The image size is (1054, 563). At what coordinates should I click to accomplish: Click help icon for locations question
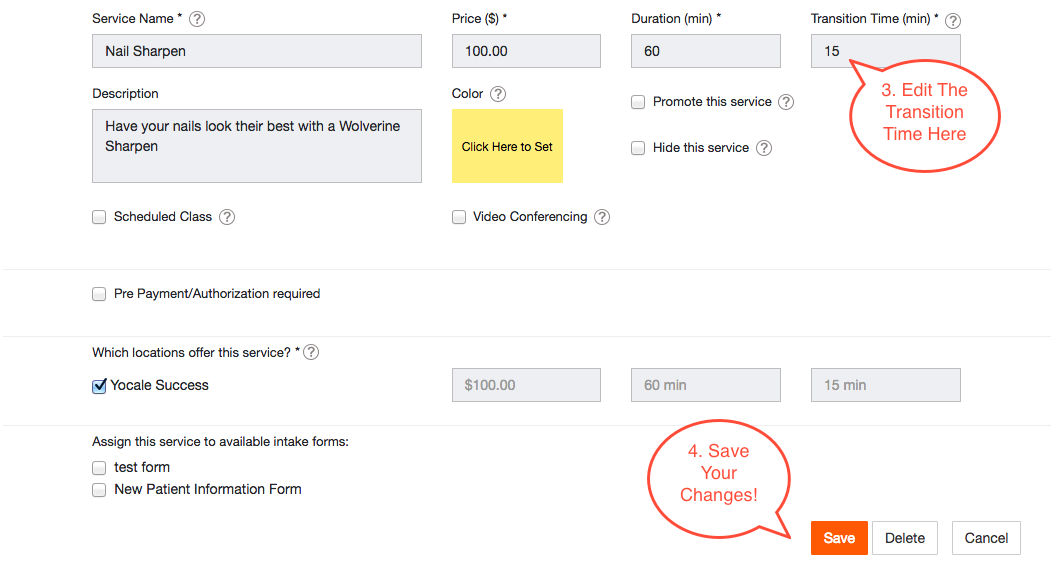311,352
